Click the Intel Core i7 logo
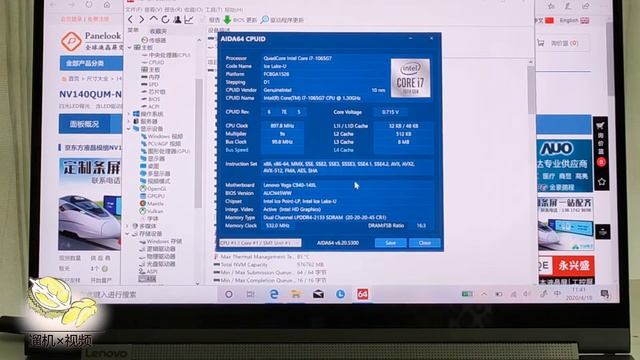The height and width of the screenshot is (360, 640). click(x=410, y=78)
